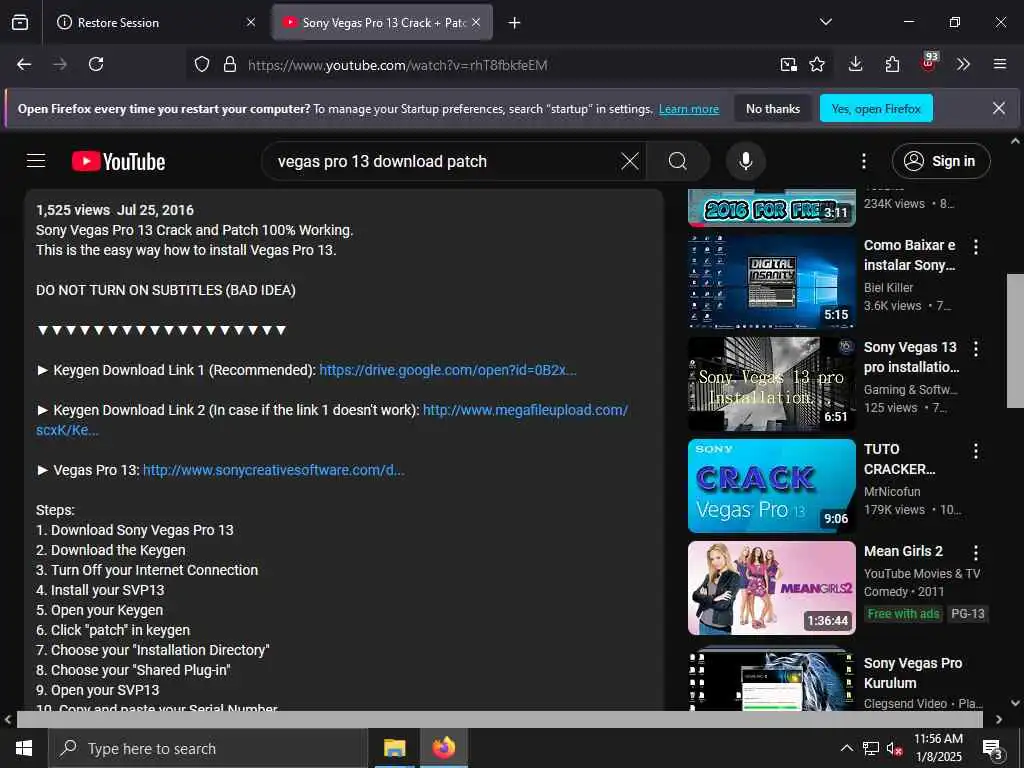
Task: Open picture-in-picture icon in address bar
Action: (x=788, y=65)
